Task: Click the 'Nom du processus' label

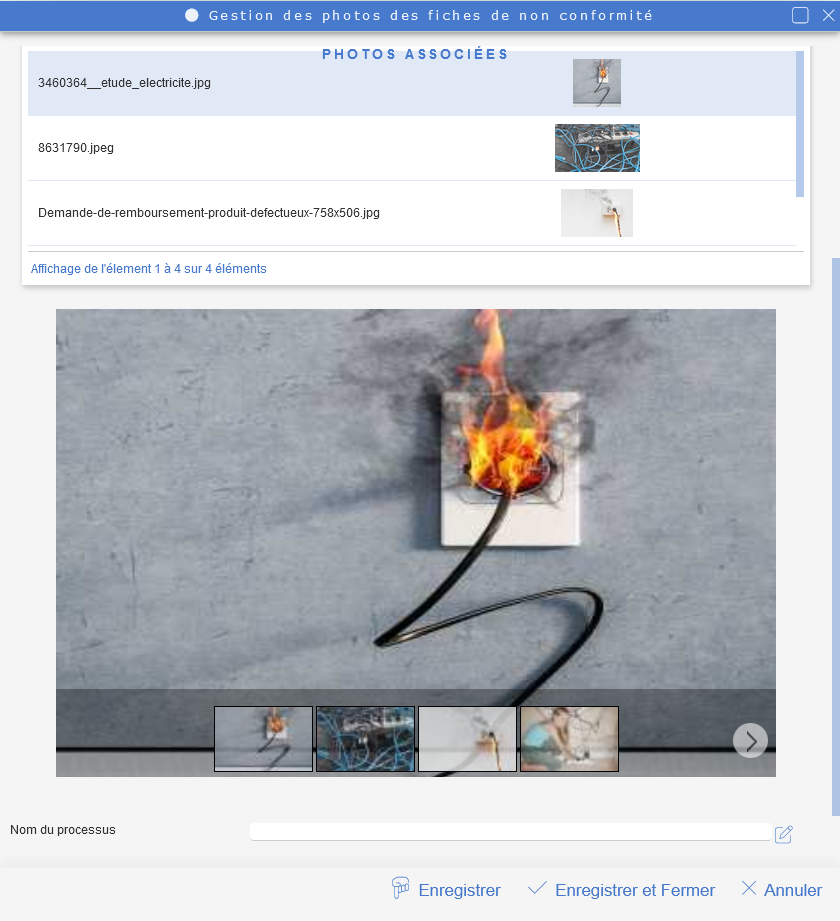Action: (63, 830)
